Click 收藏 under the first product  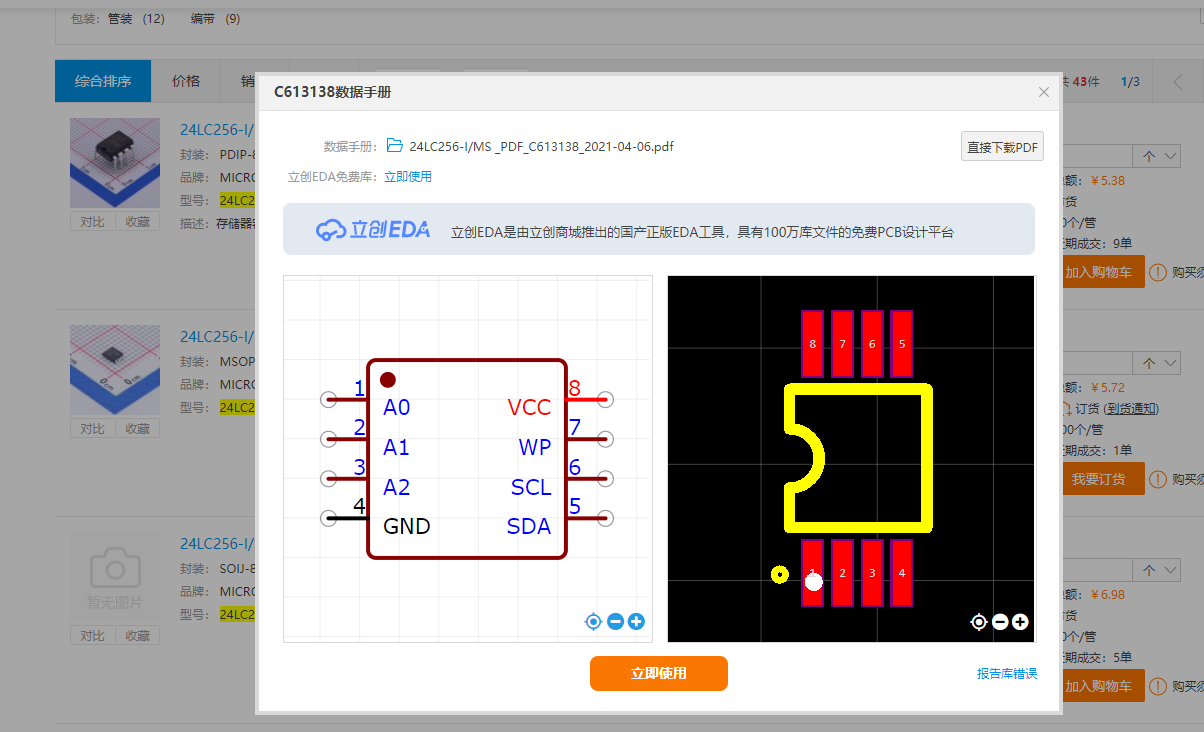tap(137, 222)
